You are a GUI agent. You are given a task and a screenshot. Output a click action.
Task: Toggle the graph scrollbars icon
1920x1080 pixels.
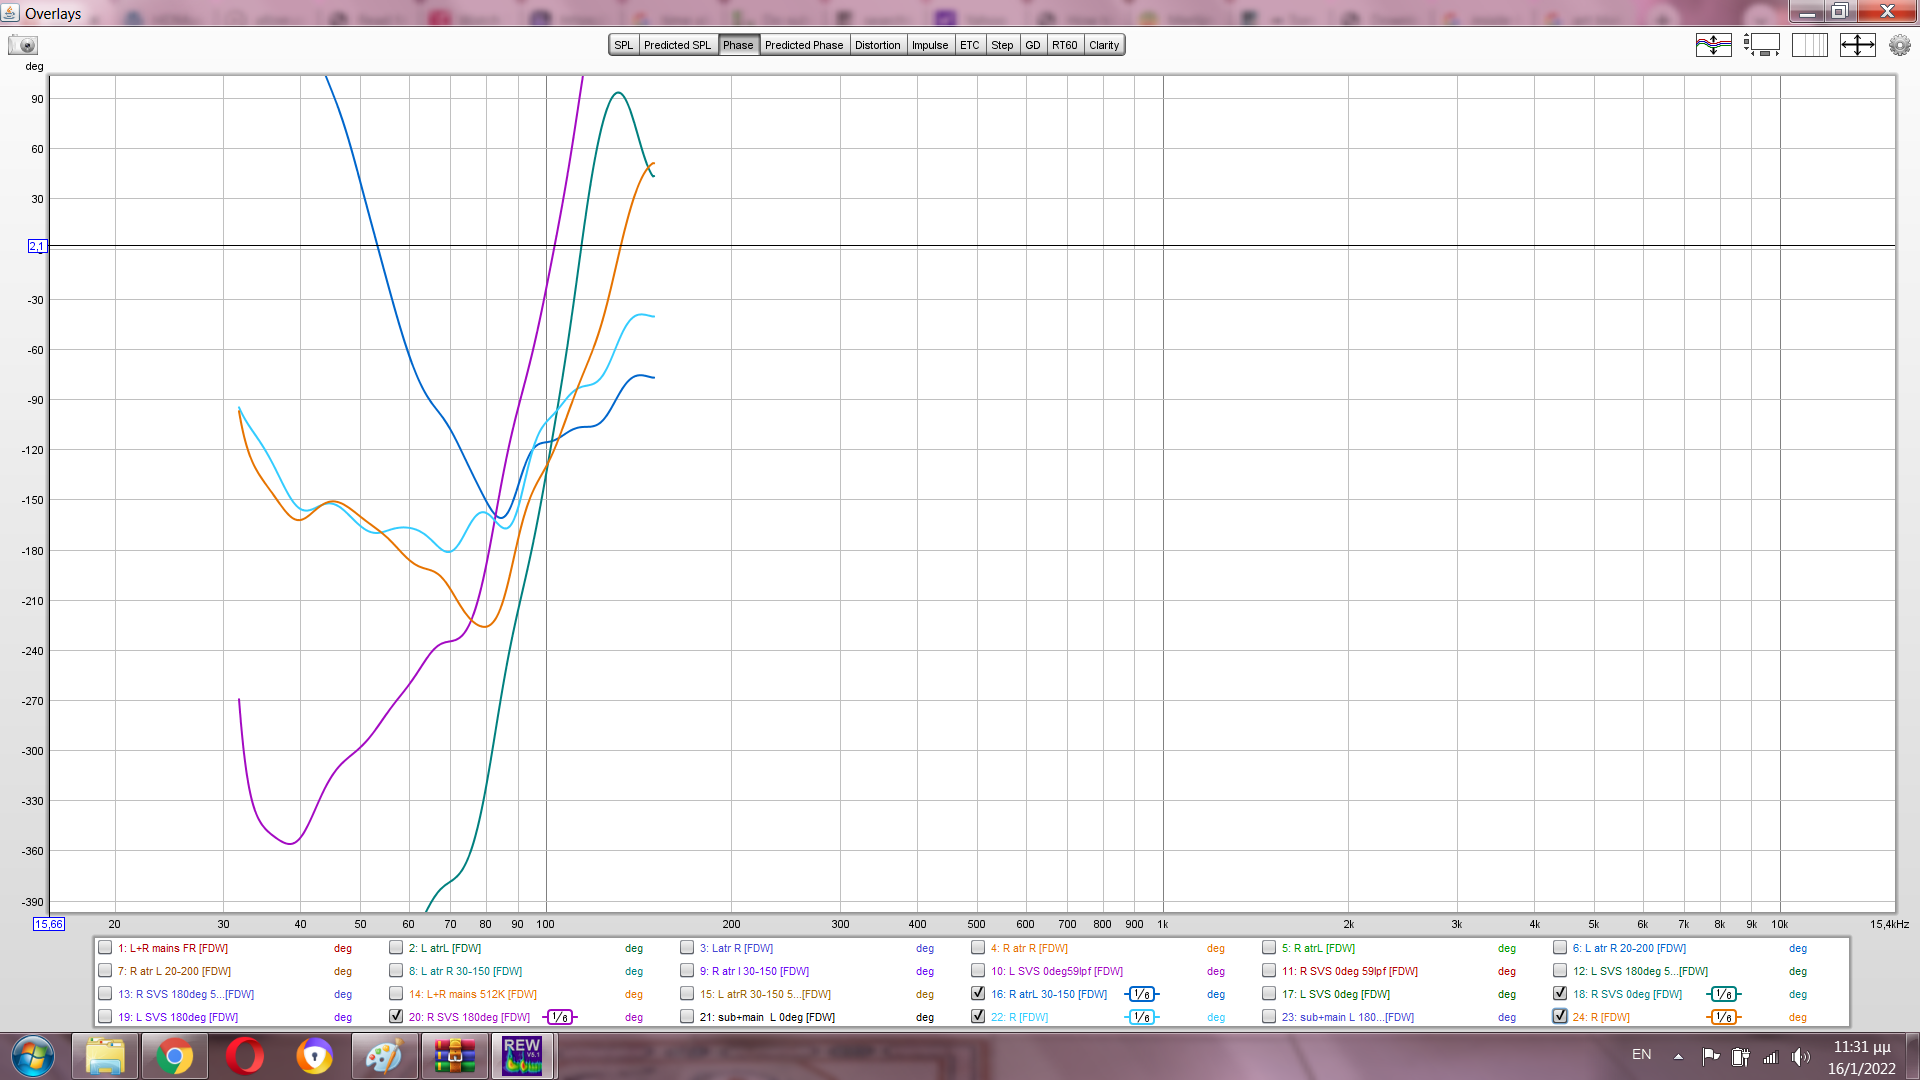click(1762, 45)
